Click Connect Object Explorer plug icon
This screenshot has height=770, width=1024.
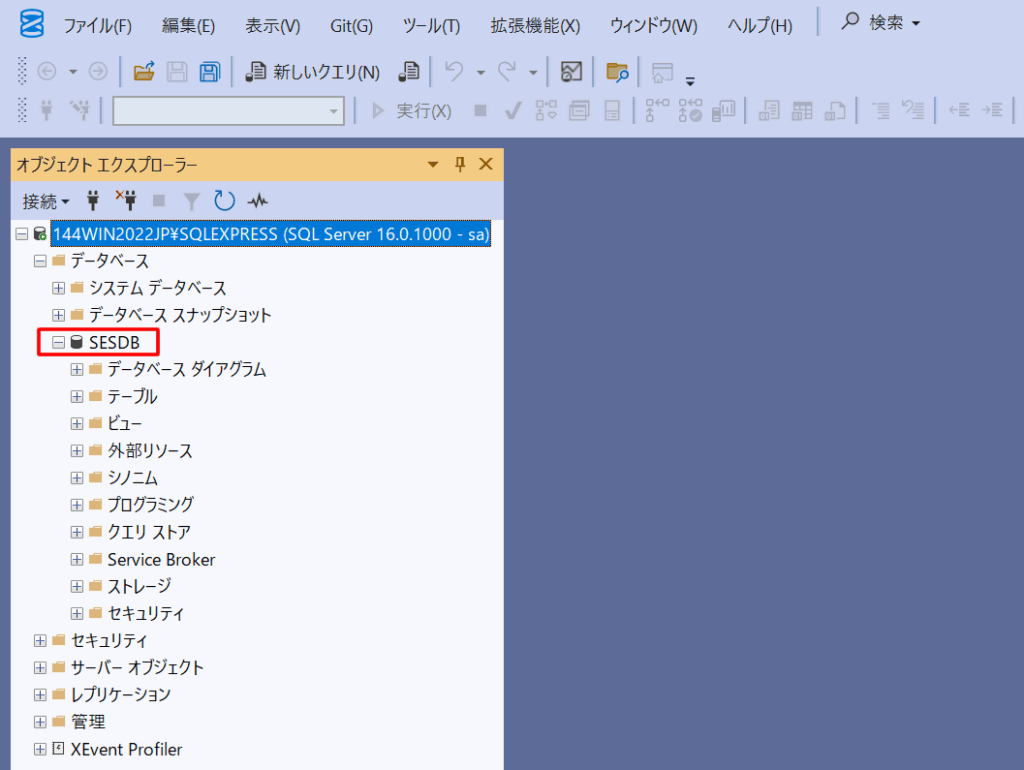93,200
